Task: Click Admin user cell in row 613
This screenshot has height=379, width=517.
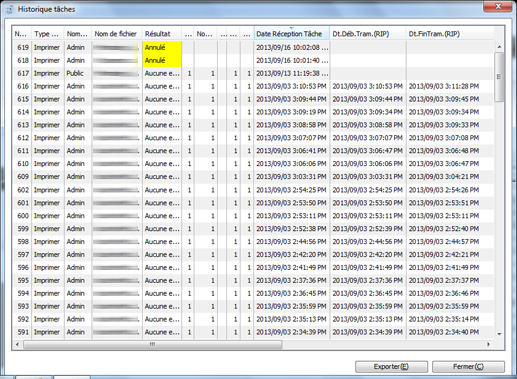Action: coord(75,125)
